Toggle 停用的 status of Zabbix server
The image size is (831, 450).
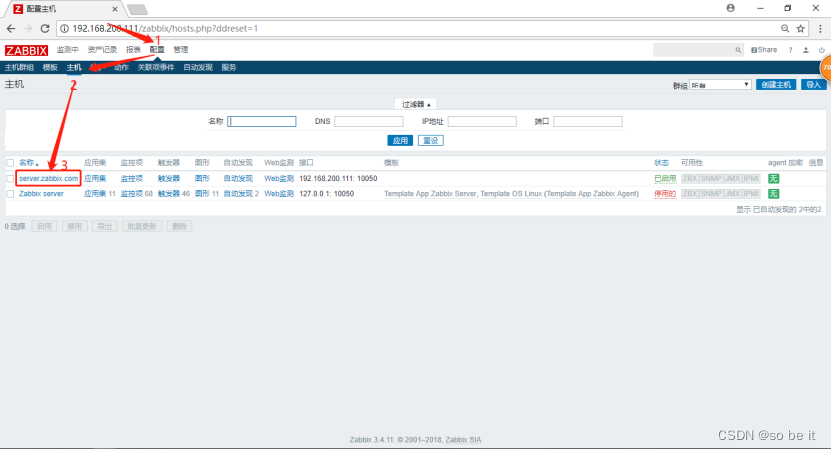click(x=665, y=194)
